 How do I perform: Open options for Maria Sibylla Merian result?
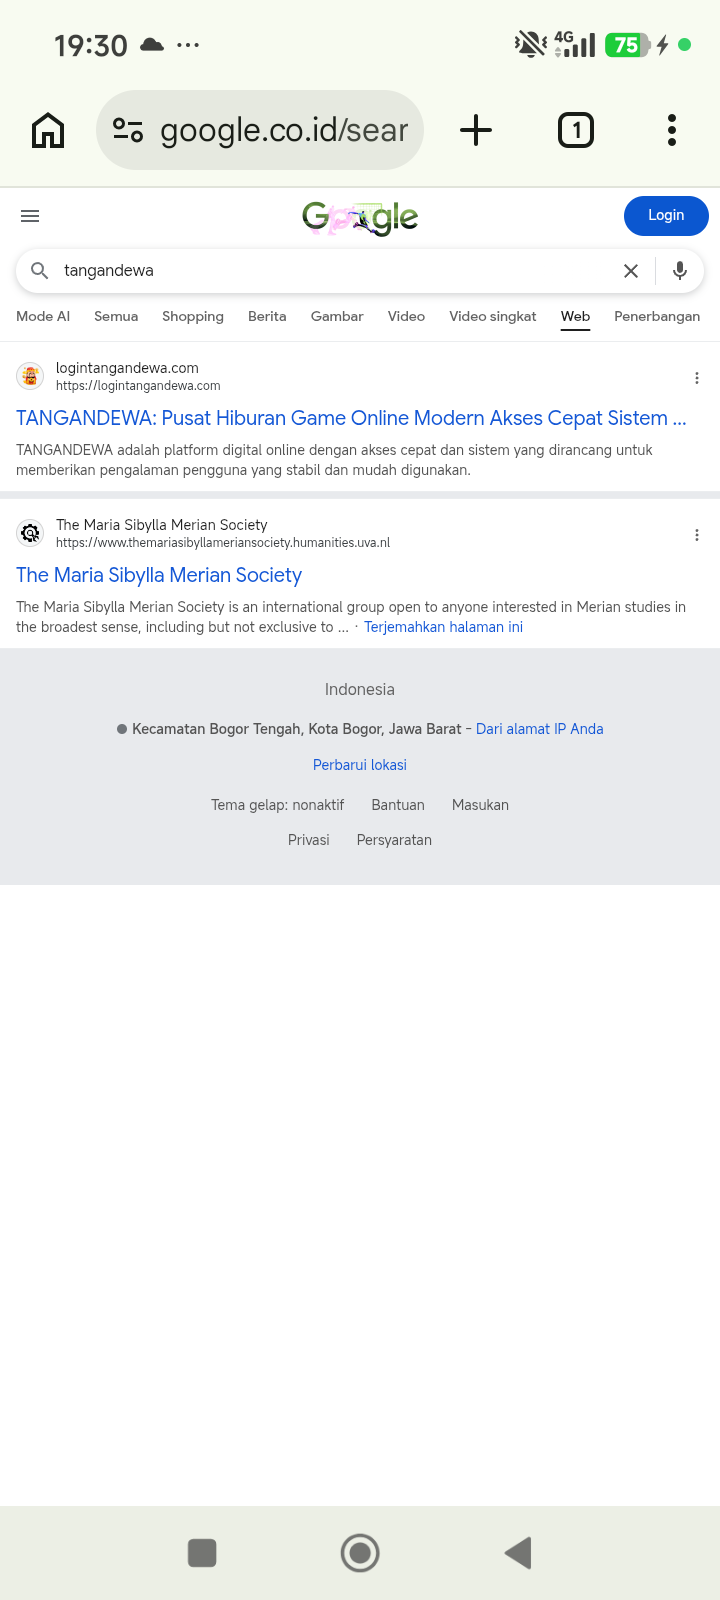pos(697,535)
